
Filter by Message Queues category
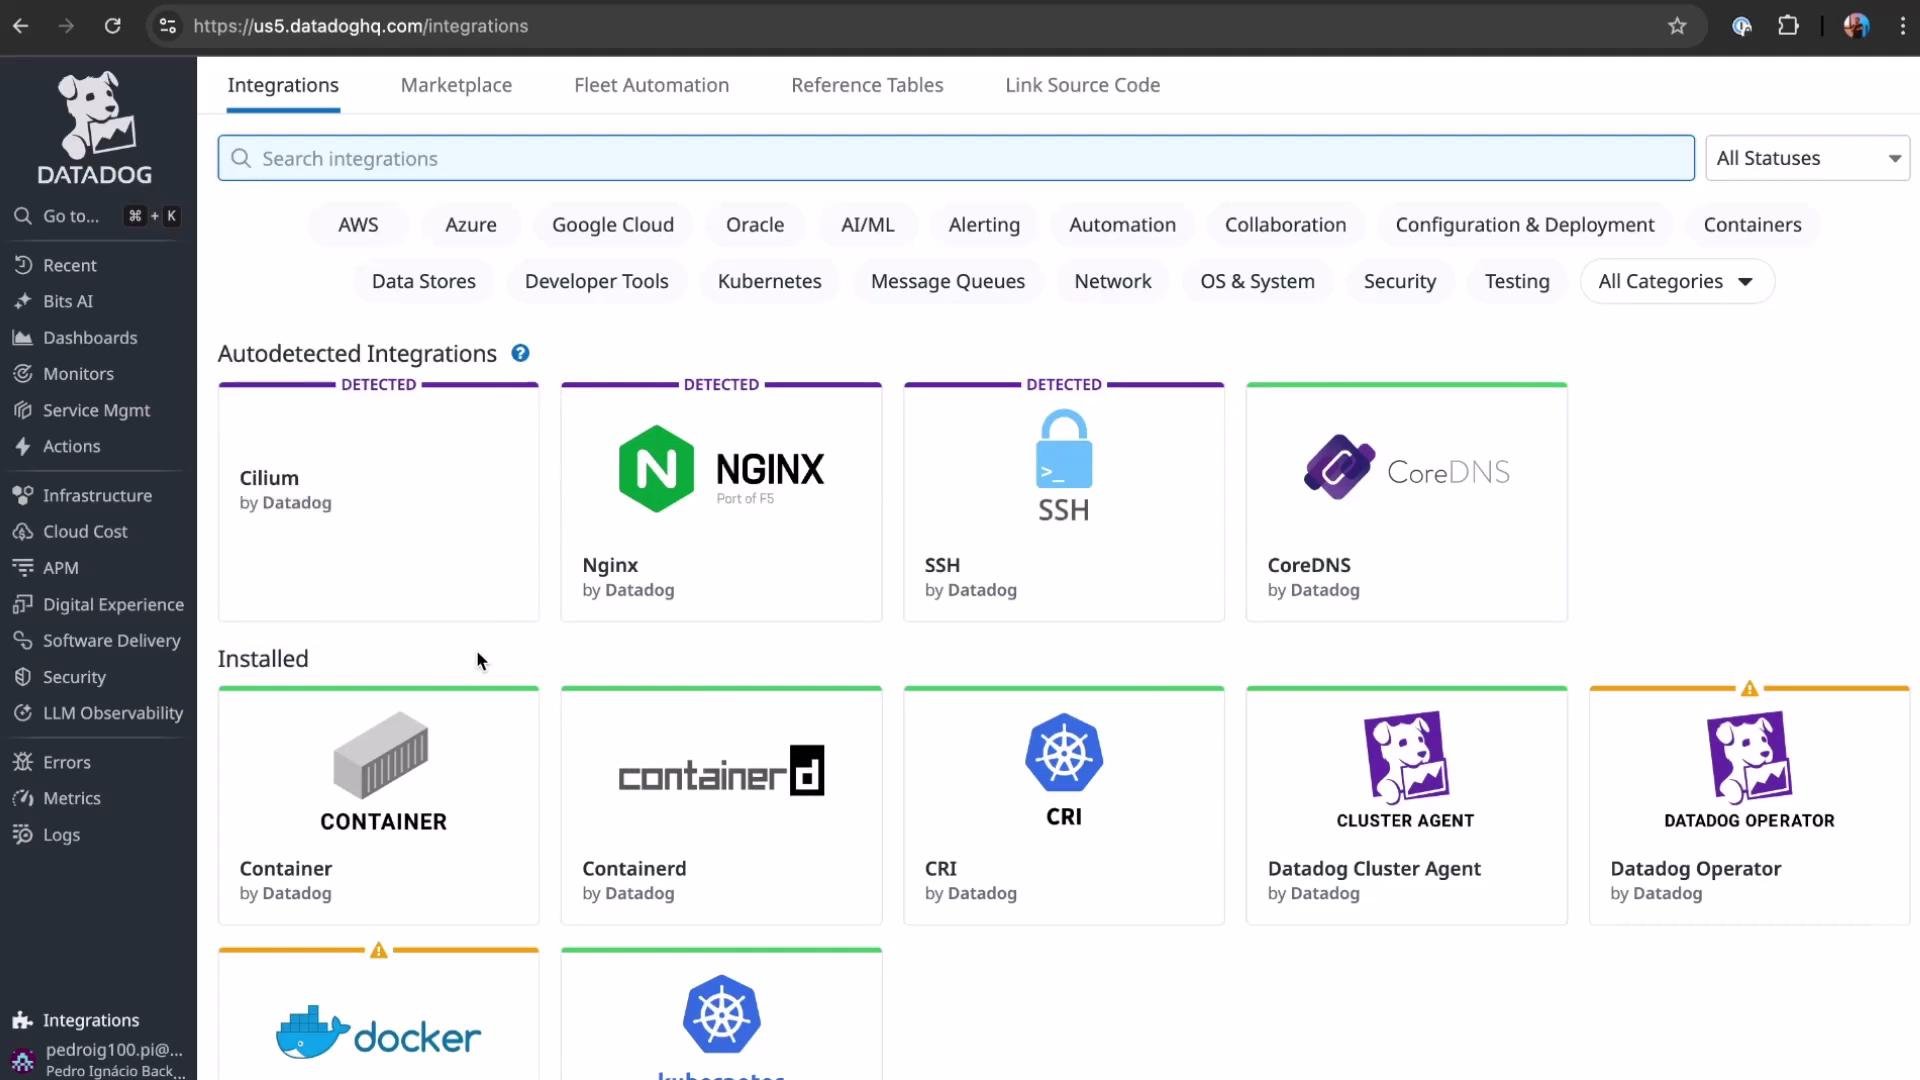pyautogui.click(x=948, y=281)
